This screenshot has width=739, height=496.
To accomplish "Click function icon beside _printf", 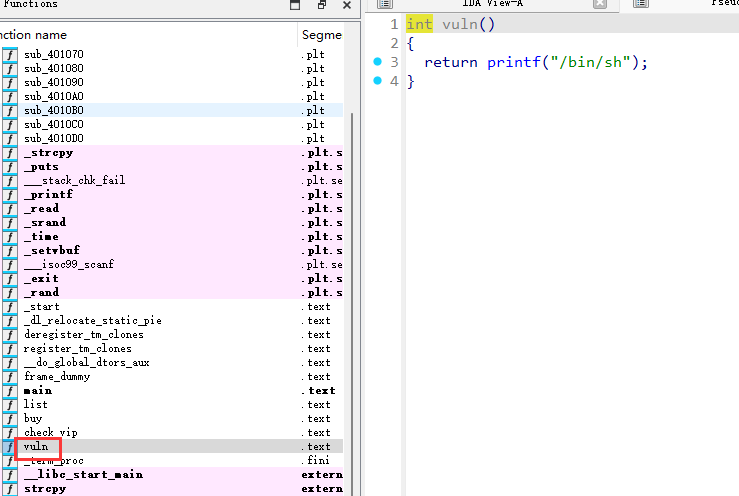I will point(10,194).
